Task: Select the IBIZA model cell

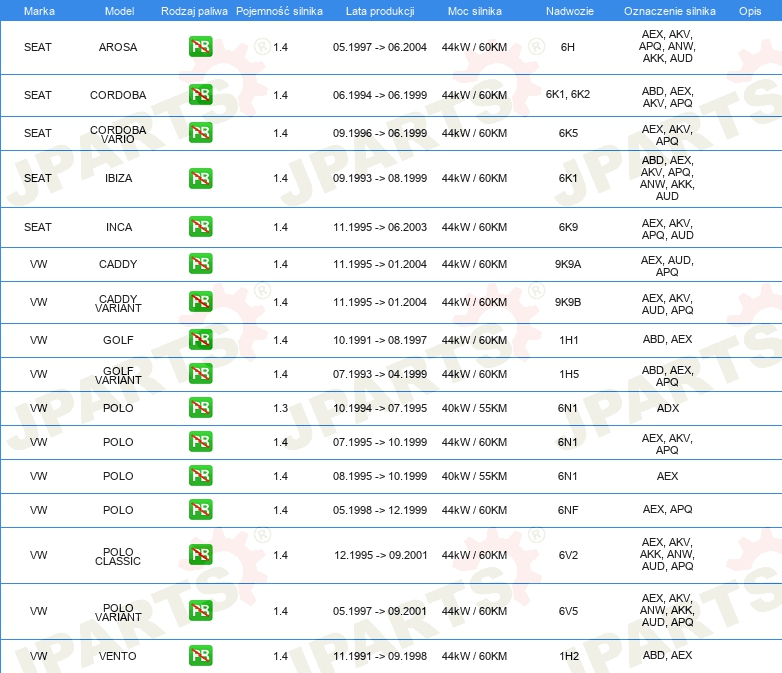Action: (x=119, y=178)
